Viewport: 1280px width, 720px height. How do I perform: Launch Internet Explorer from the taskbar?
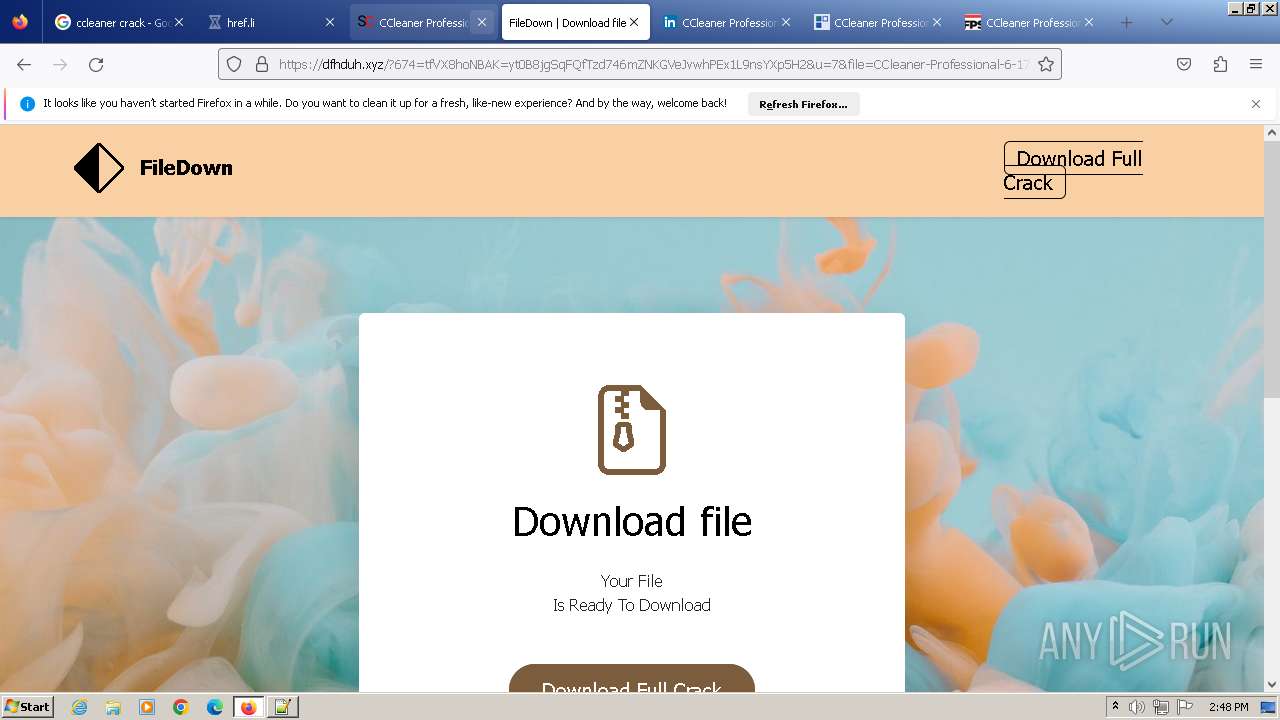point(80,707)
